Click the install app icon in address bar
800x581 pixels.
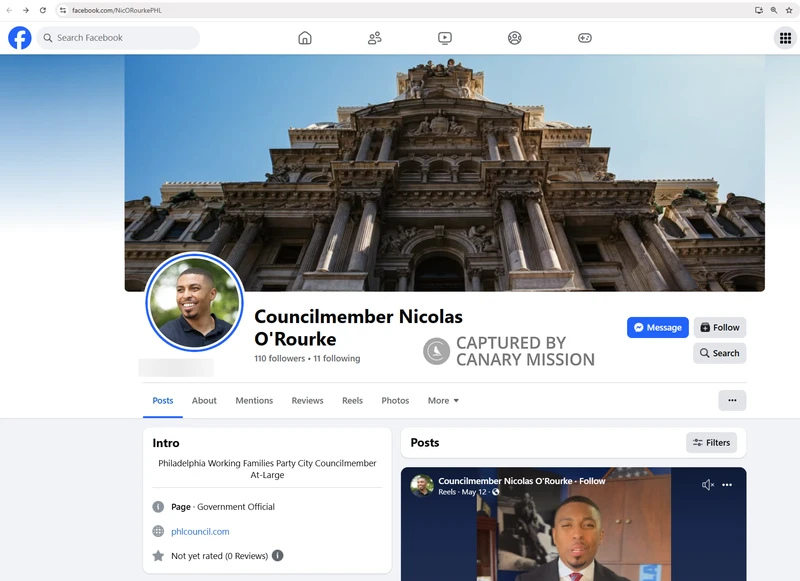[759, 10]
